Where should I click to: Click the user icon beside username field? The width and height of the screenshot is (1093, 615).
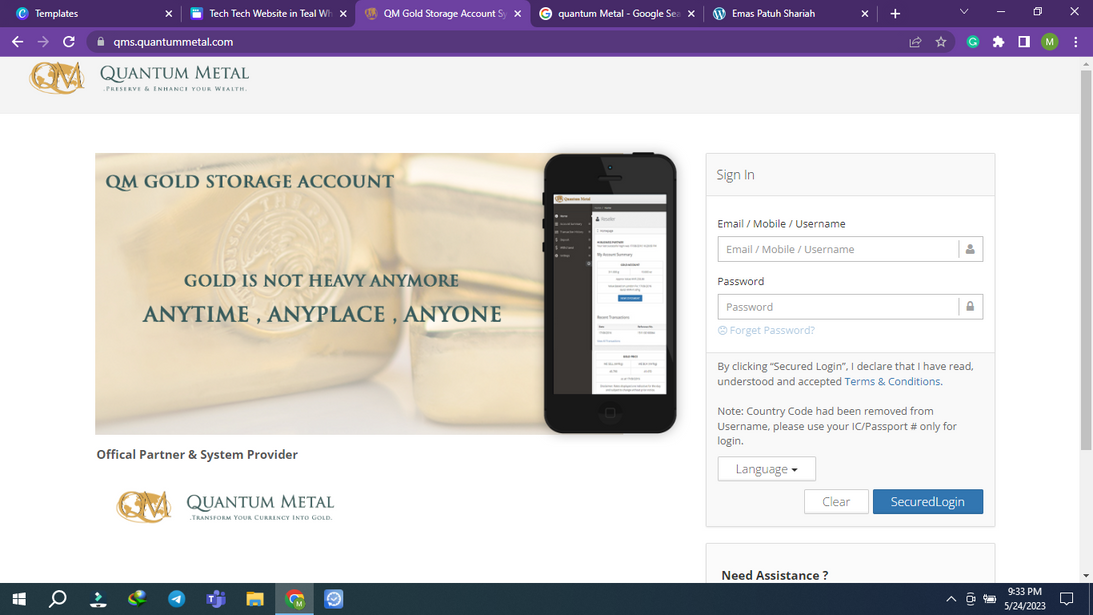970,249
